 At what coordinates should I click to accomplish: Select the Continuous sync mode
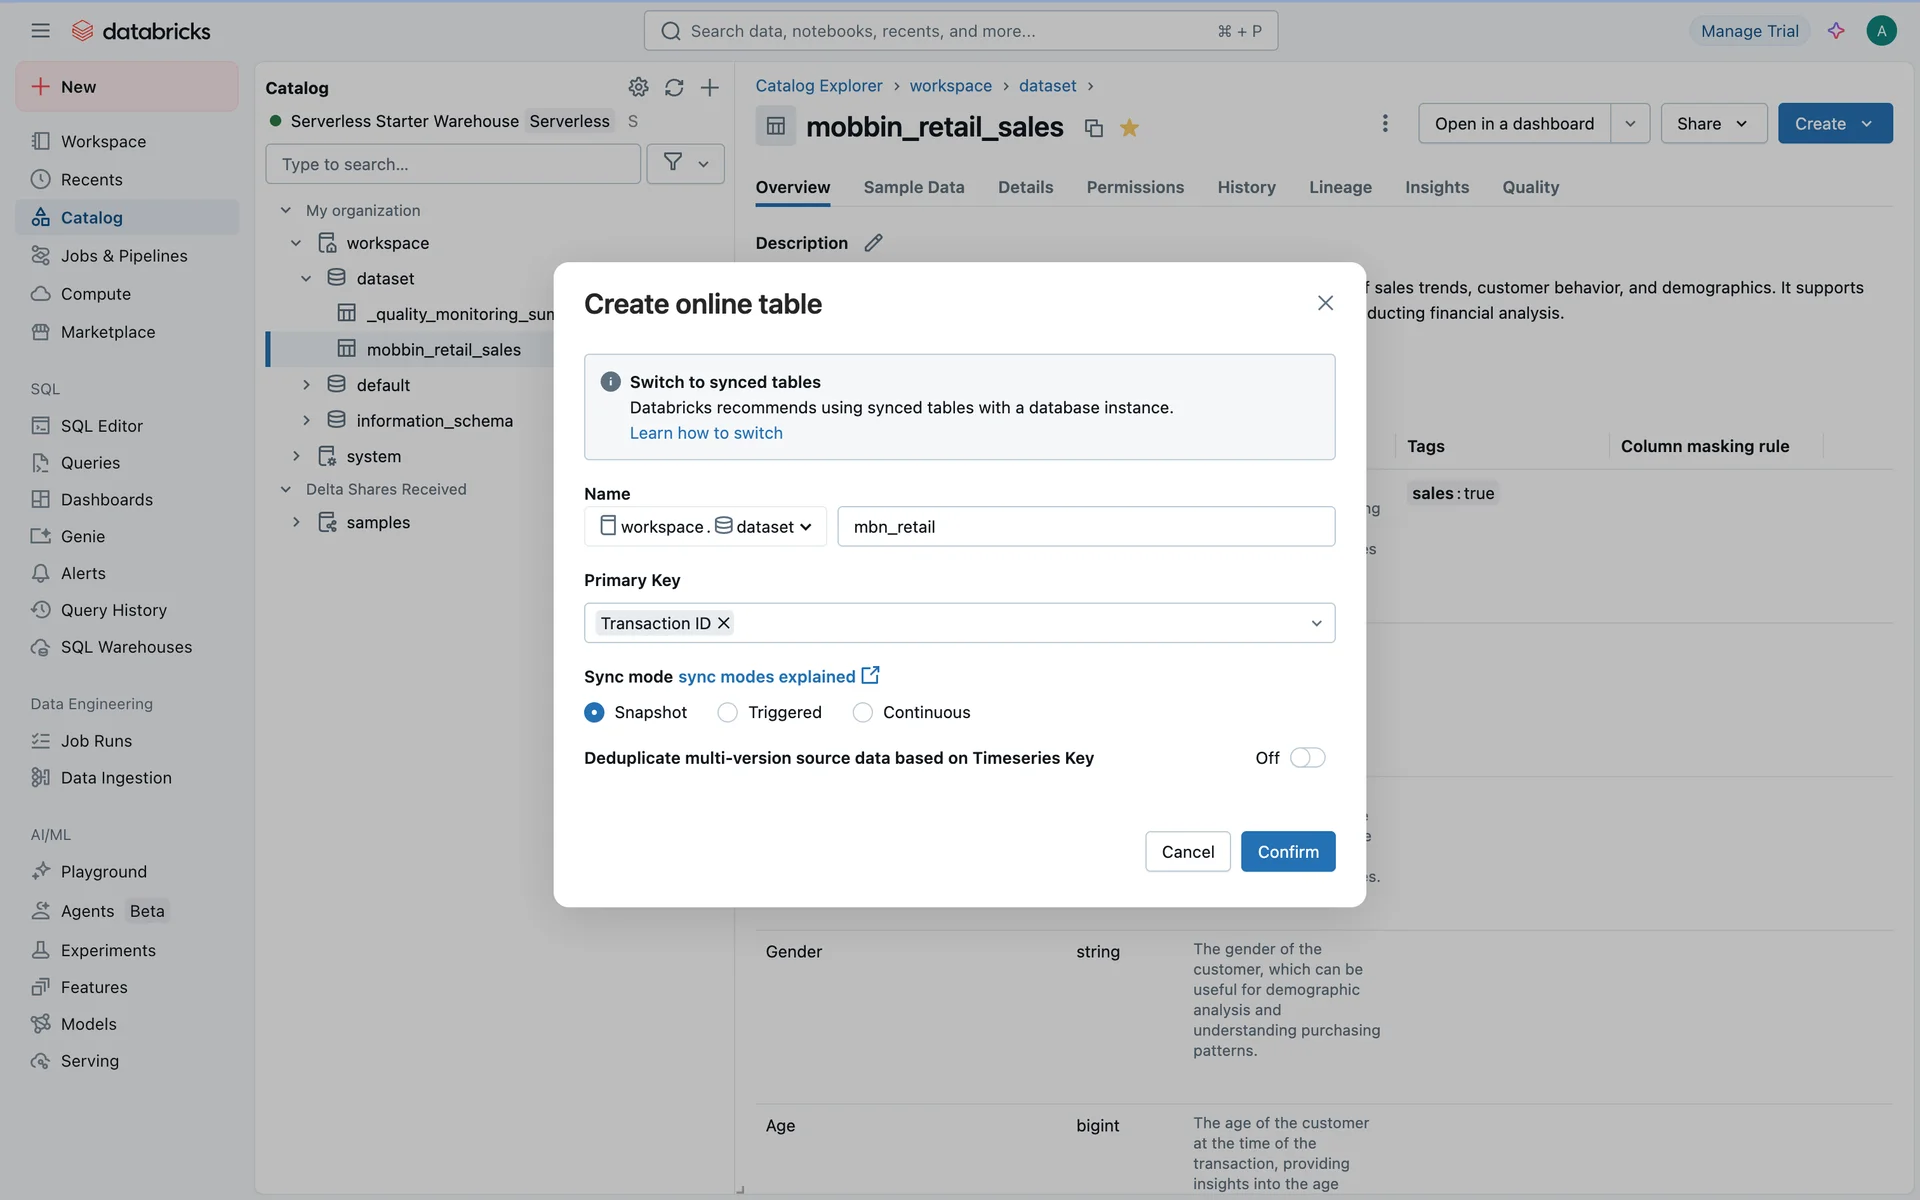point(863,712)
